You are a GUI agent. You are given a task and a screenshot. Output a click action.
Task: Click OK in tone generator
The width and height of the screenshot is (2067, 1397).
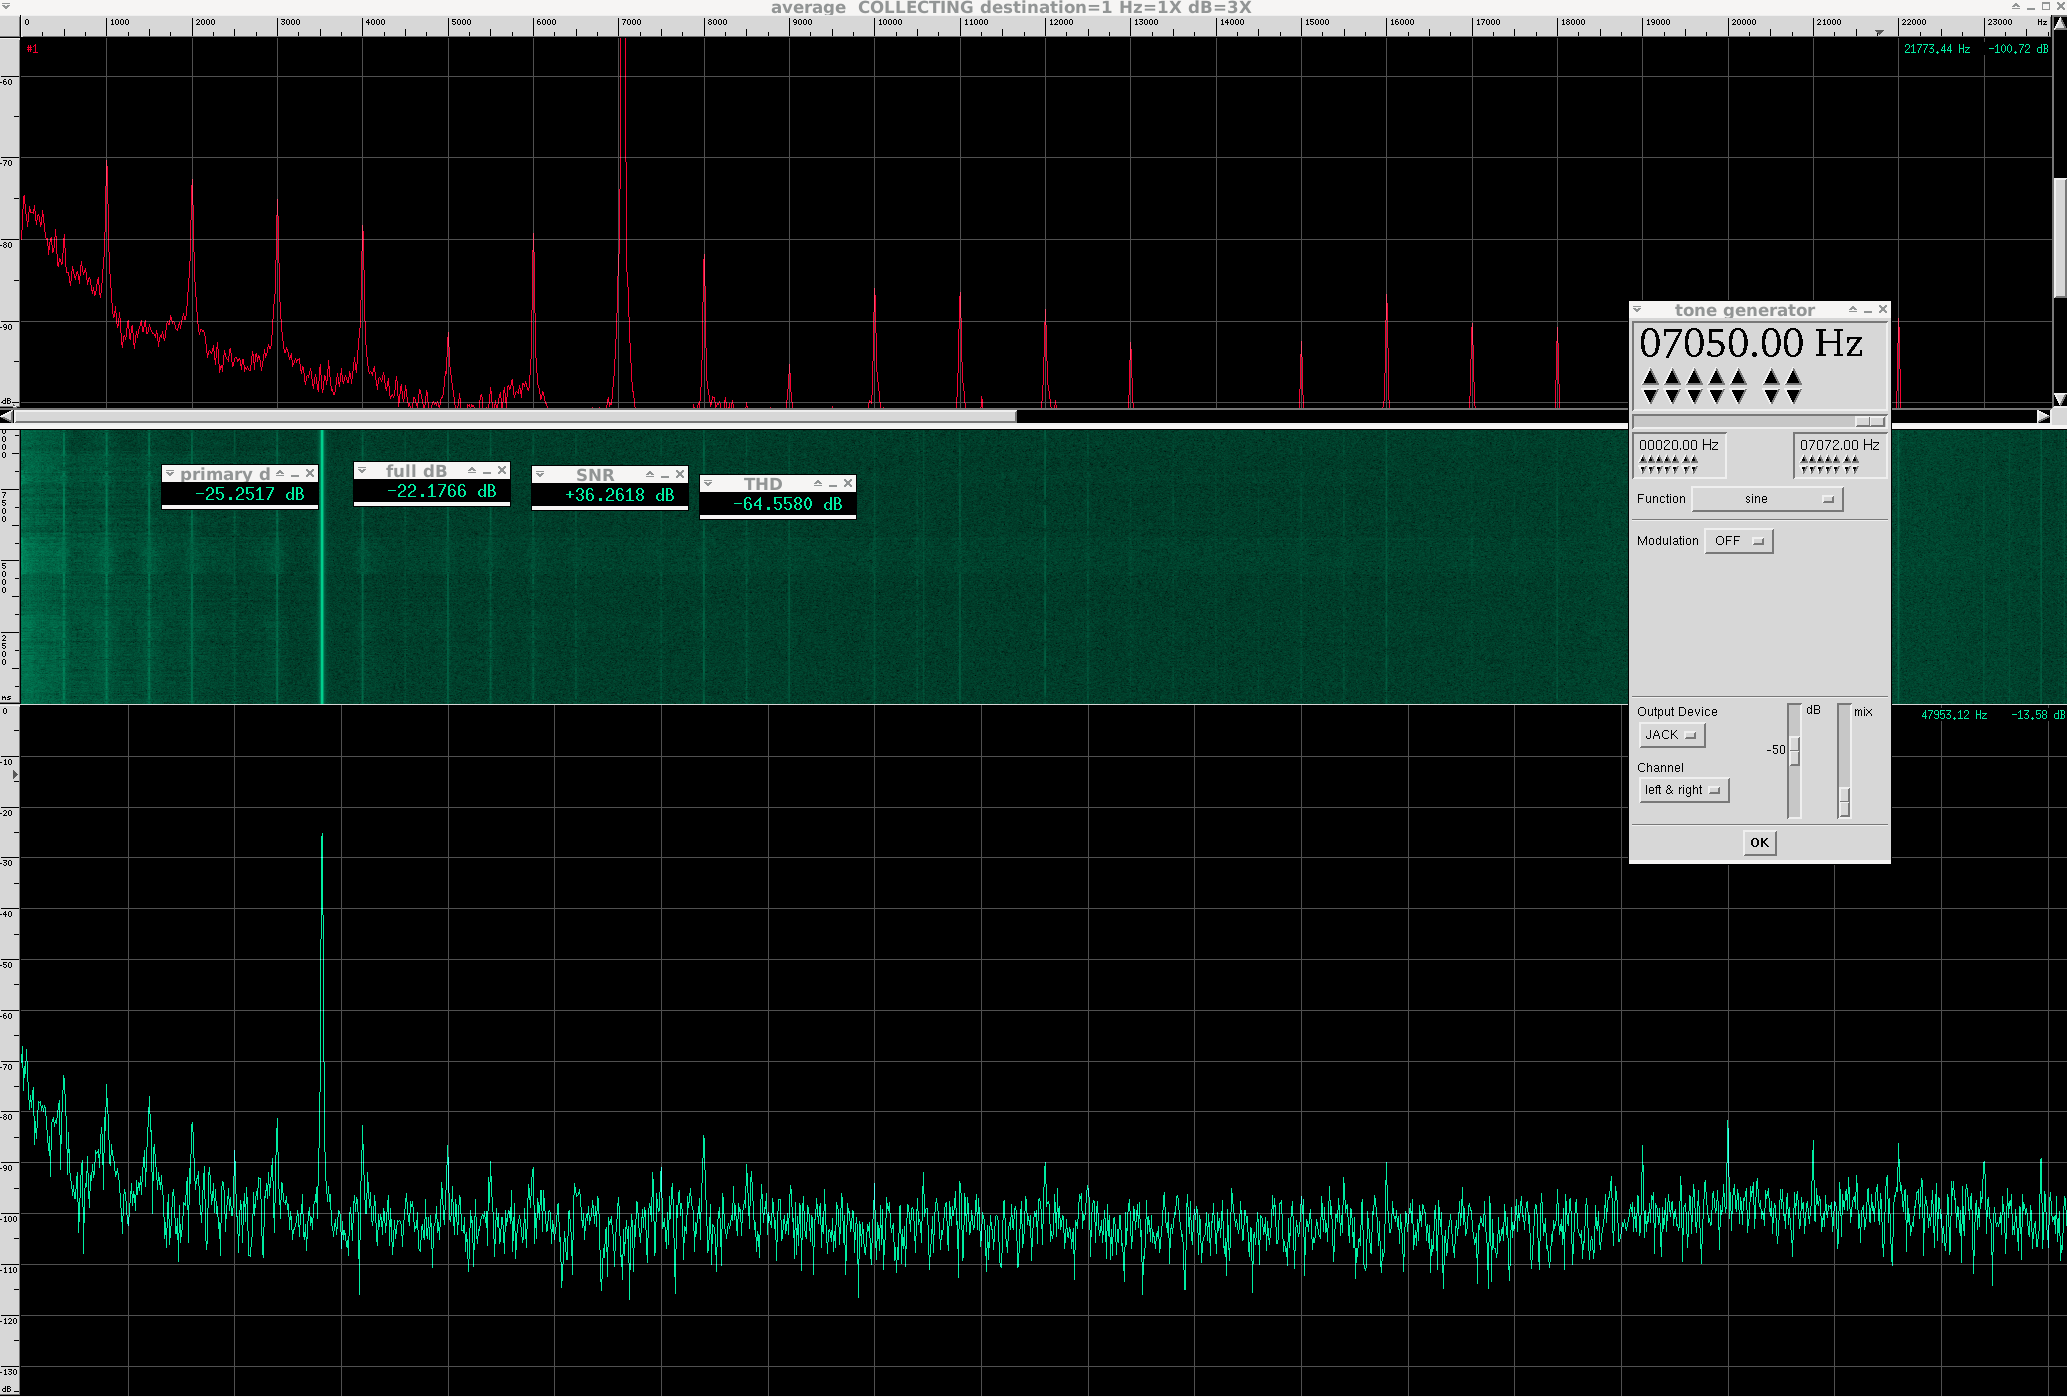(1759, 843)
